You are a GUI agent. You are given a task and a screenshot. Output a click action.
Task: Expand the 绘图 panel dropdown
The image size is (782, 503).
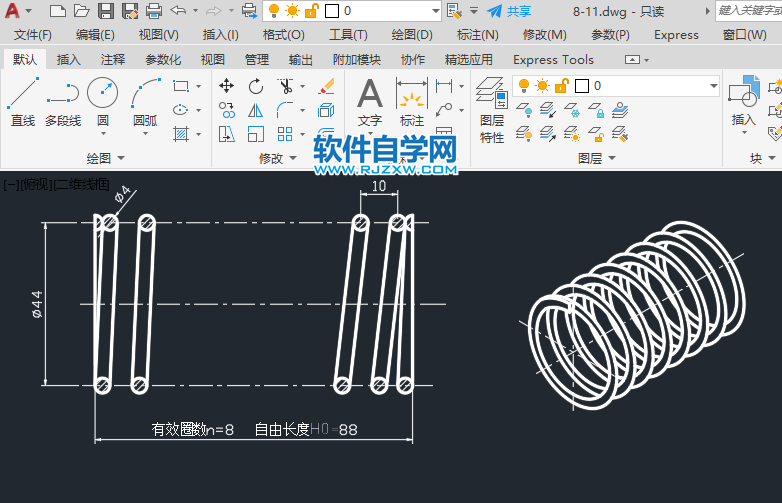pyautogui.click(x=121, y=159)
